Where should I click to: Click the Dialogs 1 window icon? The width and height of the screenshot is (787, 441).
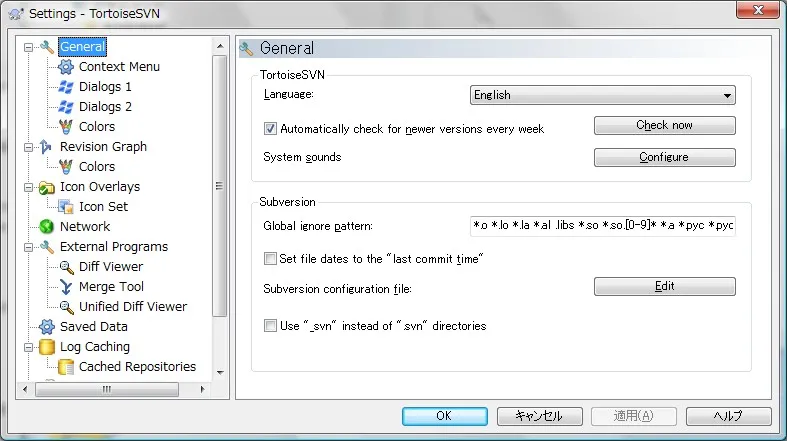pos(66,87)
